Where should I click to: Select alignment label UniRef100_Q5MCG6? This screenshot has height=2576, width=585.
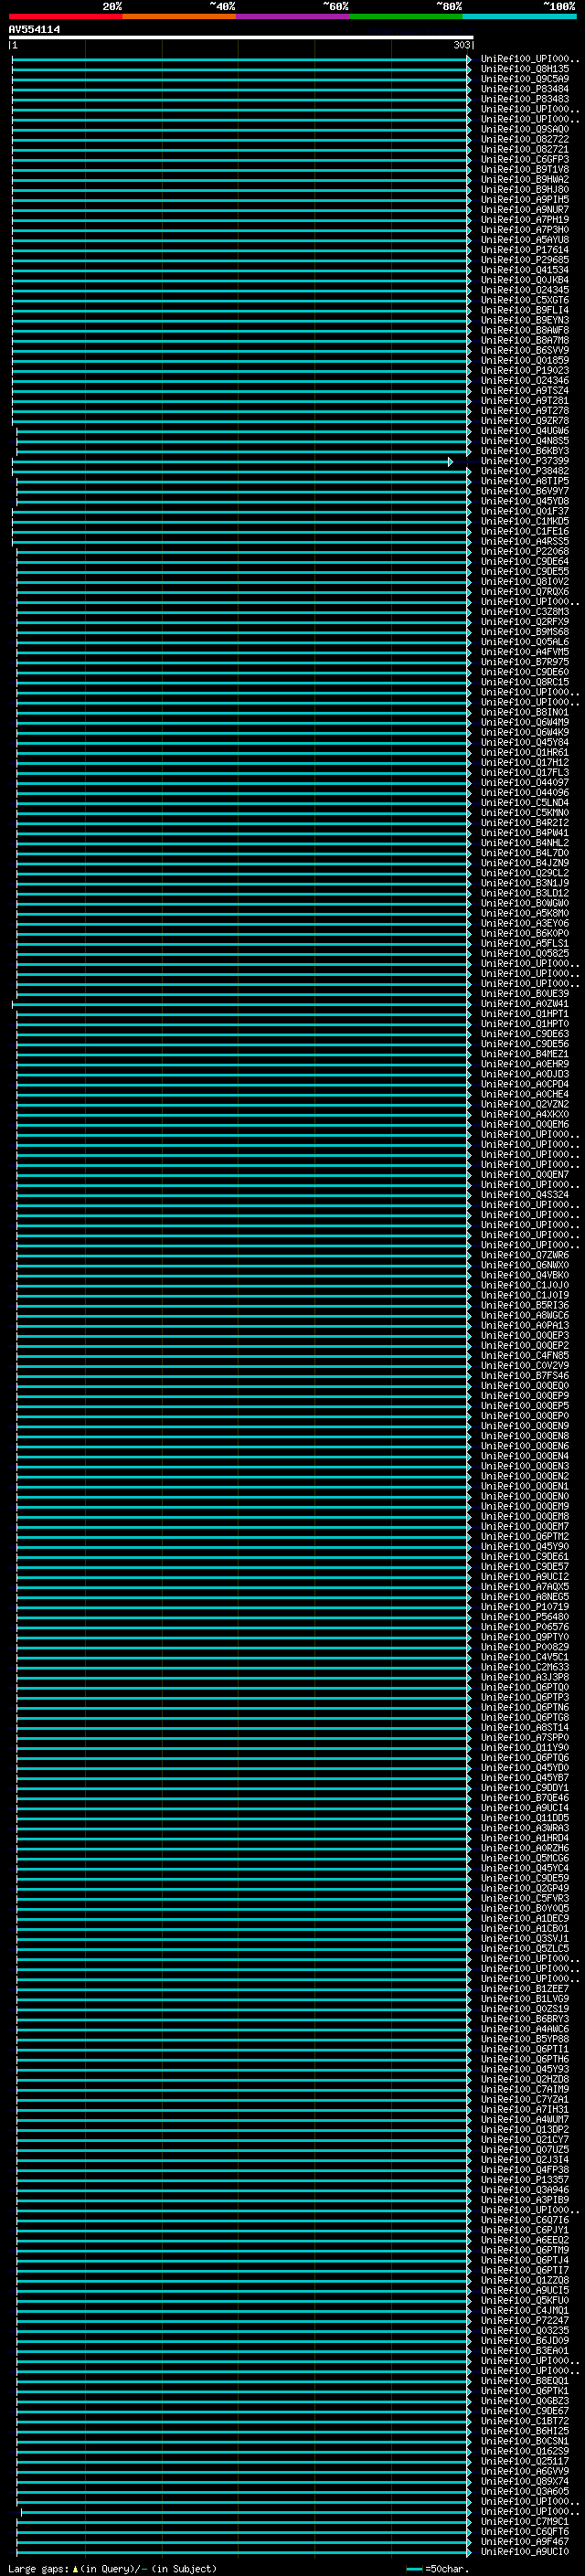(x=525, y=1857)
